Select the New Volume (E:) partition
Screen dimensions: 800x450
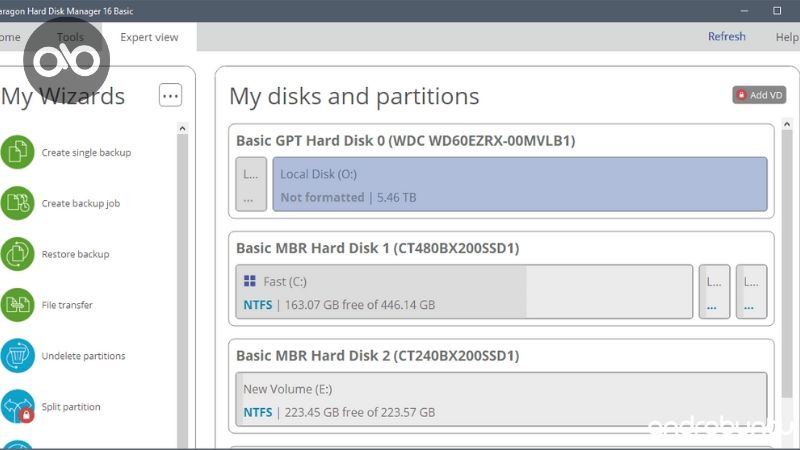502,399
